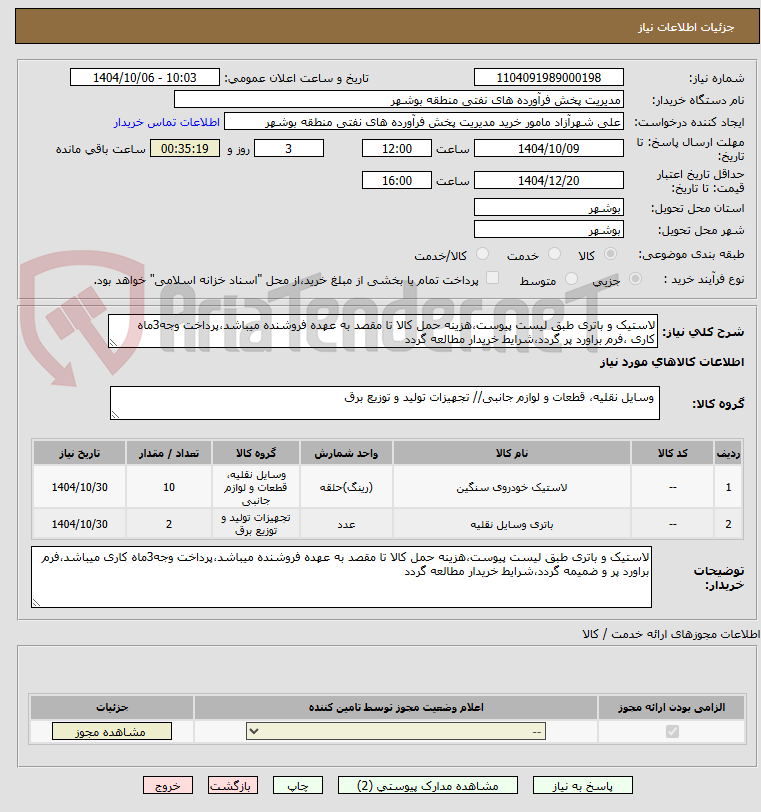Click the شماره نیاز field 1104091989000198
This screenshot has width=761, height=812.
(x=549, y=78)
